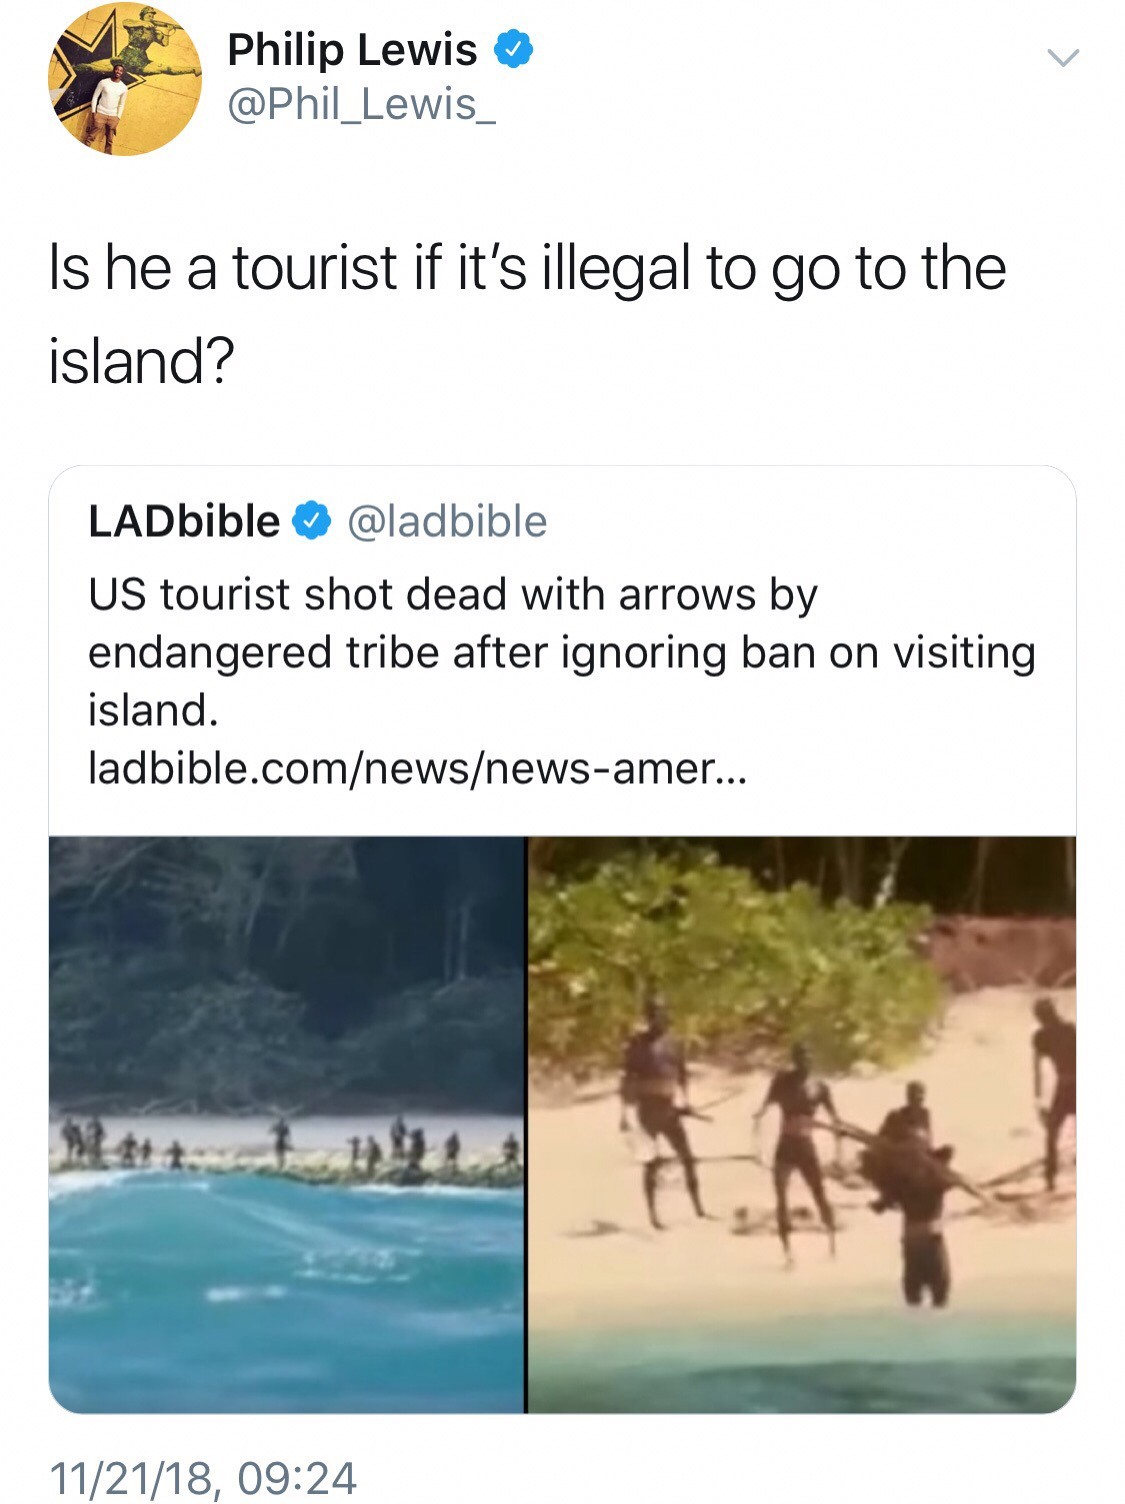Viewport: 1125px width, 1504px height.
Task: Click LADbible's blue verified badge
Action: click(x=311, y=521)
